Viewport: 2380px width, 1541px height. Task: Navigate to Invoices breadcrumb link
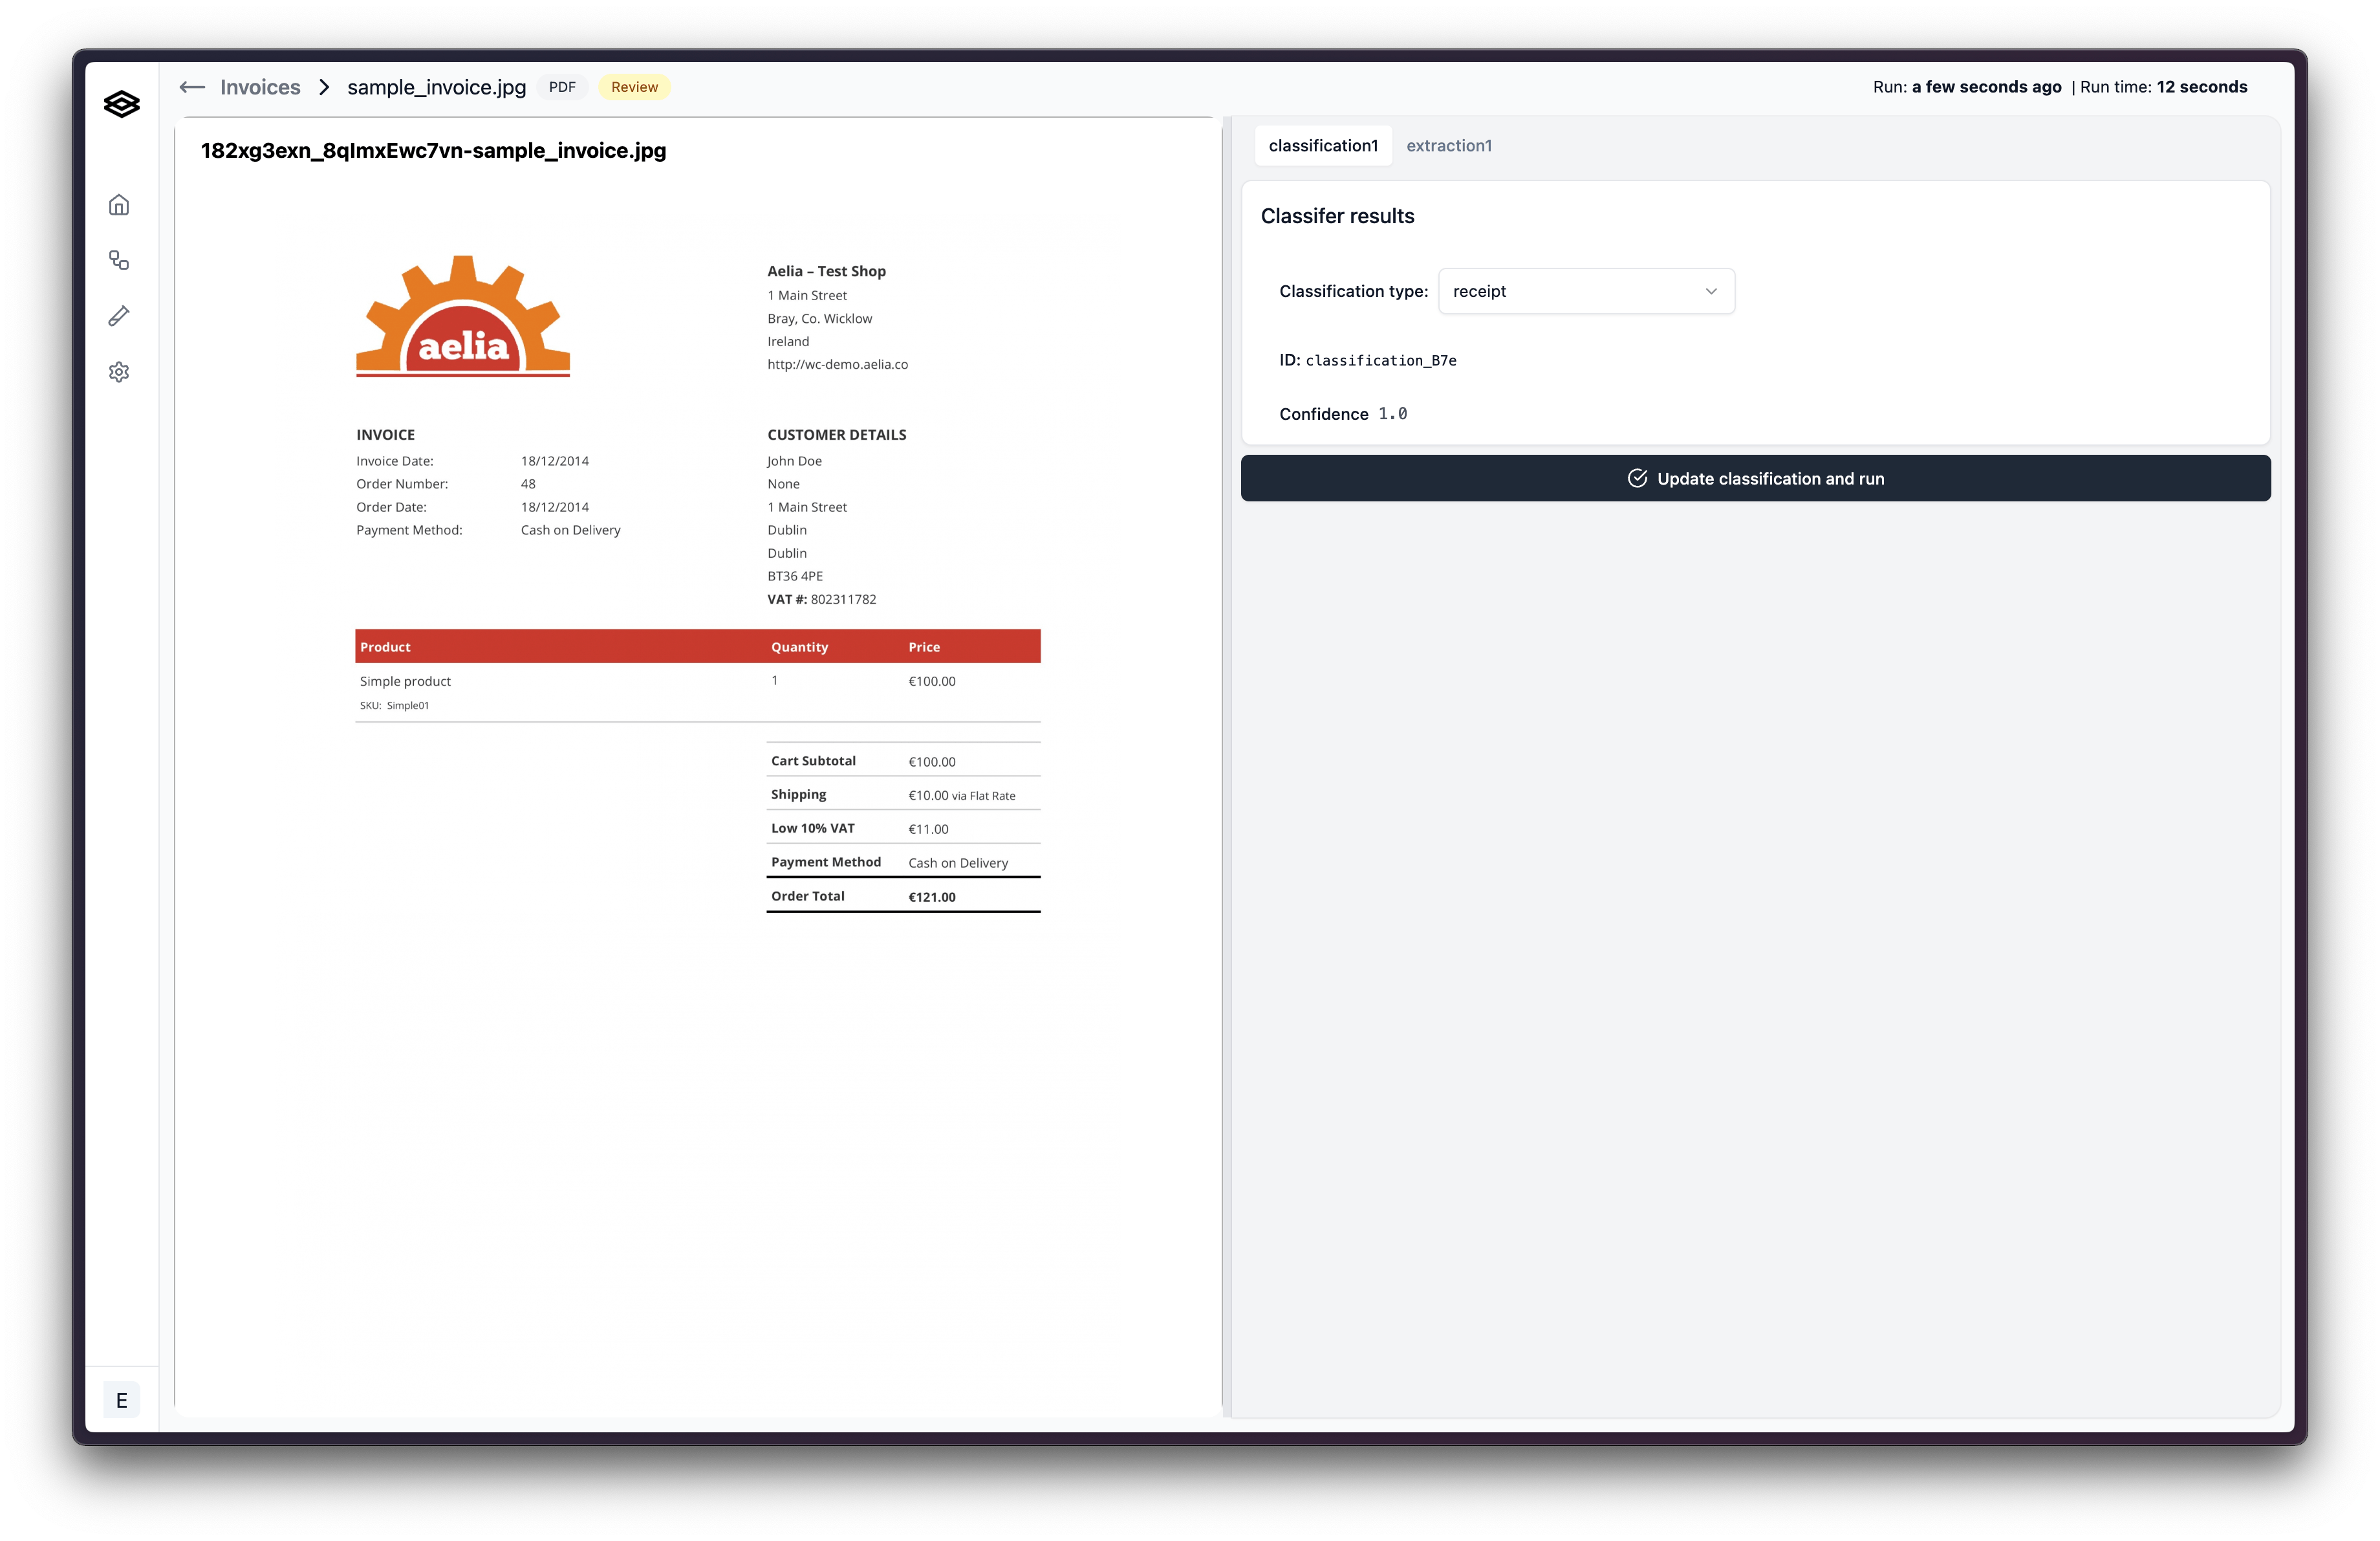260,87
